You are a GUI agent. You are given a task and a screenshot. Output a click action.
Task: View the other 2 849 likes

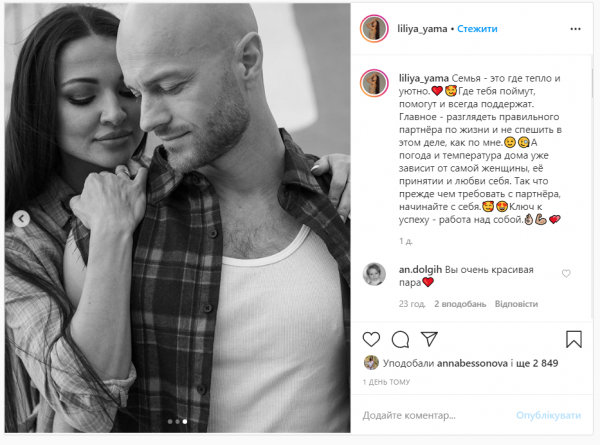pyautogui.click(x=537, y=363)
